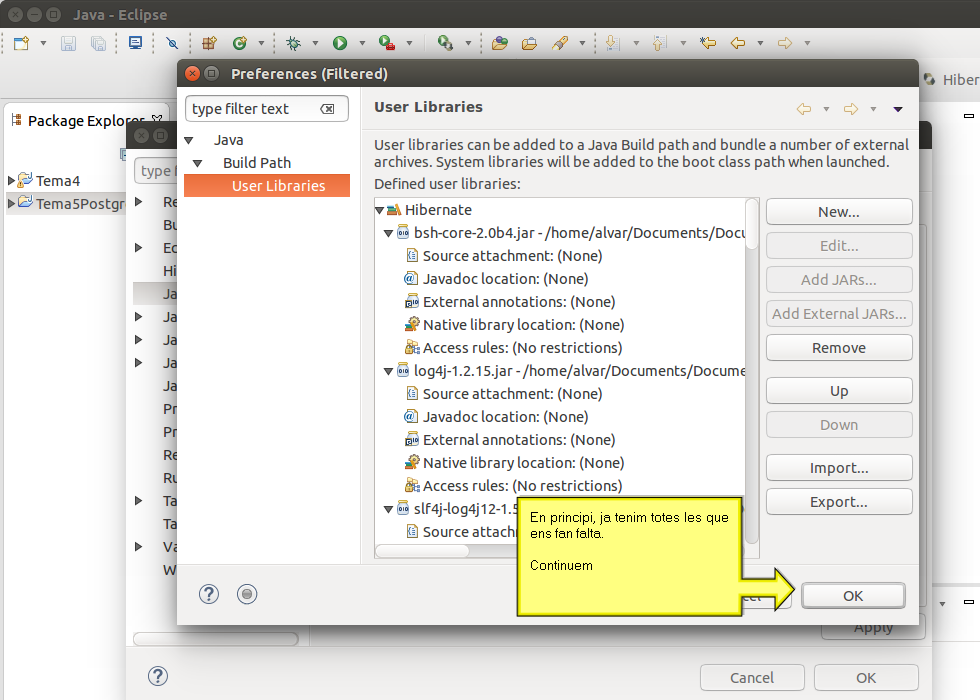Viewport: 980px width, 700px height.
Task: Collapse the log4j-1.2.15.jar entry
Action: coord(388,371)
